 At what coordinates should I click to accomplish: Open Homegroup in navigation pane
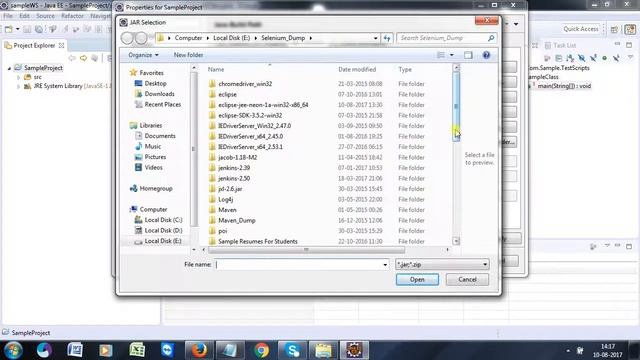click(x=156, y=189)
